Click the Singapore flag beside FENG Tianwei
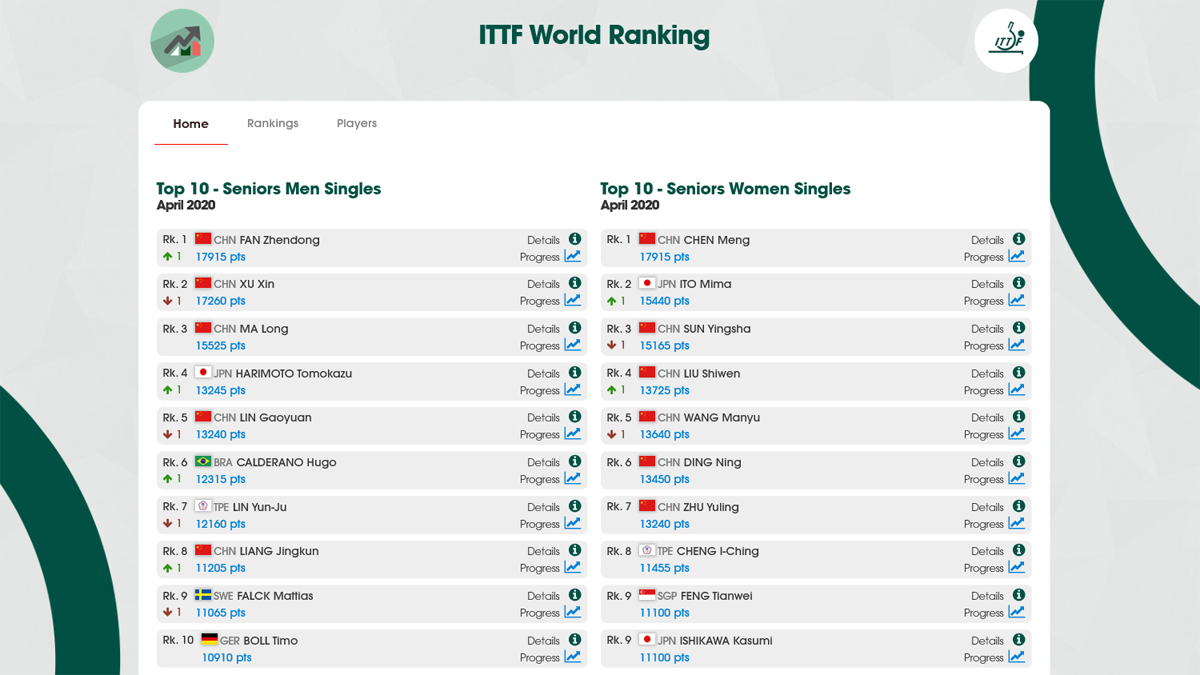 (647, 595)
